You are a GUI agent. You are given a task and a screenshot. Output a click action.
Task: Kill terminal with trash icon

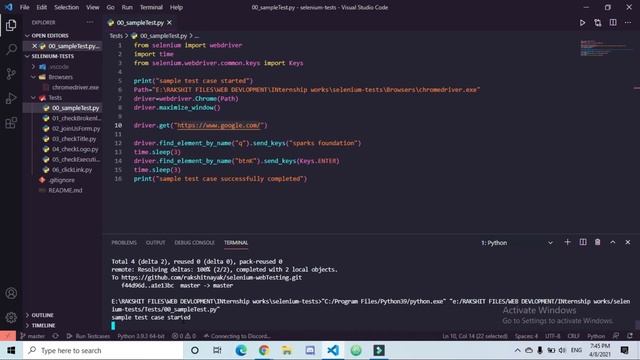(x=598, y=242)
